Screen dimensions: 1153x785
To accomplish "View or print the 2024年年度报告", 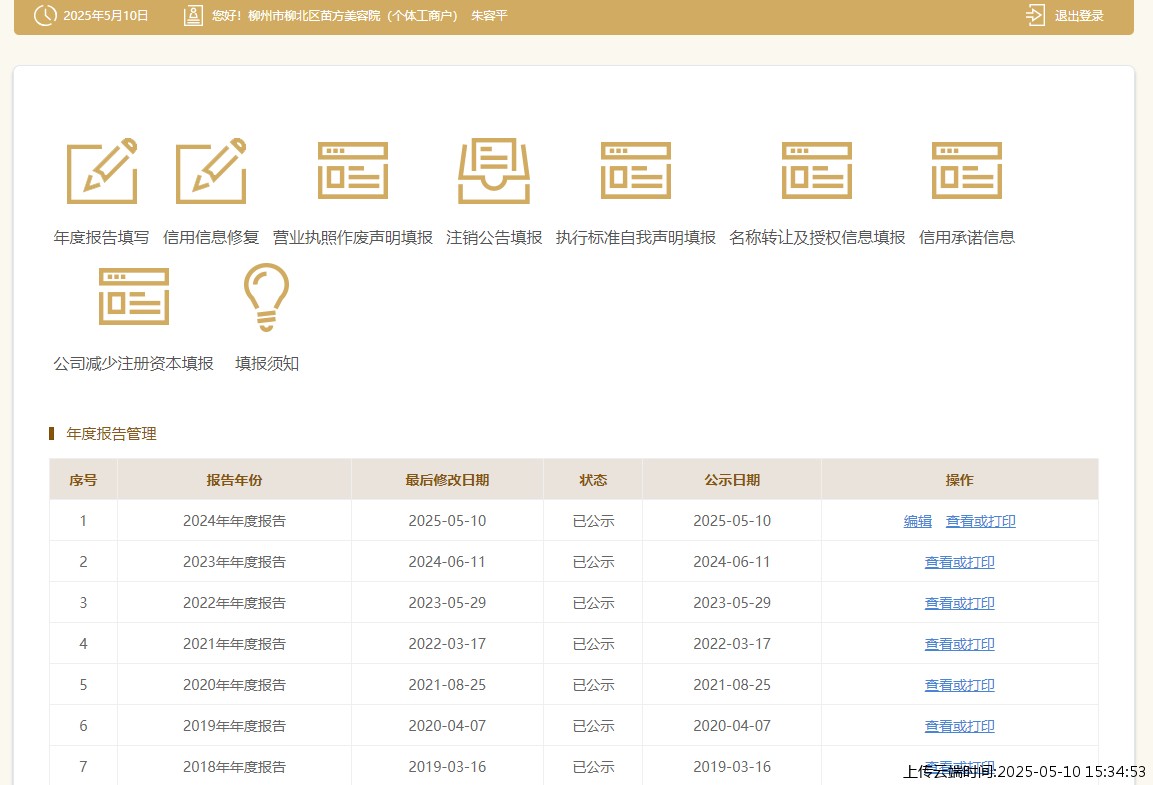I will (981, 521).
